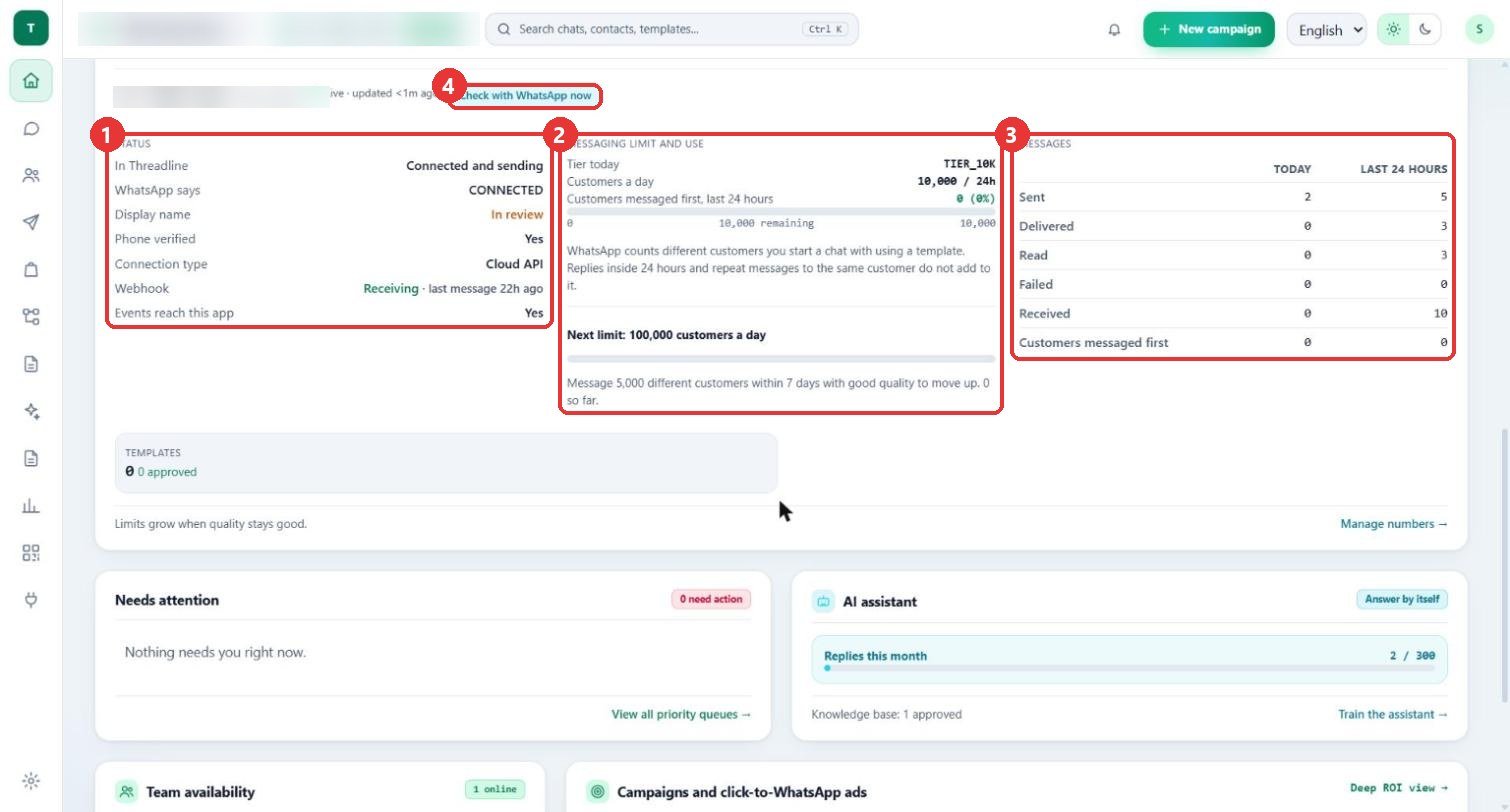Click the Replies this month progress bar
Image resolution: width=1510 pixels, height=812 pixels.
pos(1129,668)
